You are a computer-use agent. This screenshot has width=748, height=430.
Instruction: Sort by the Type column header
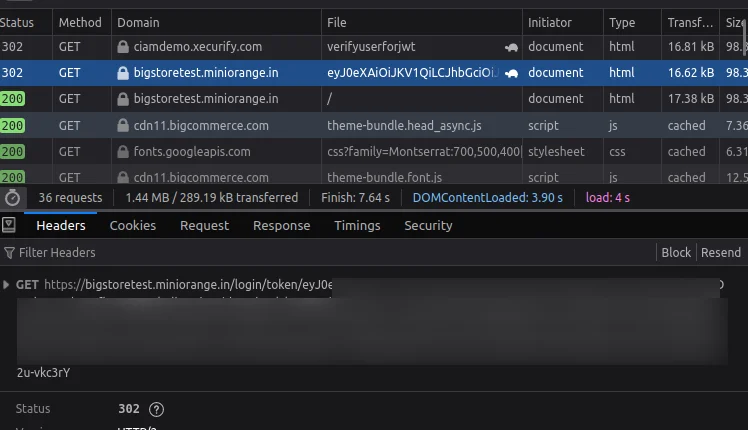(x=633, y=22)
